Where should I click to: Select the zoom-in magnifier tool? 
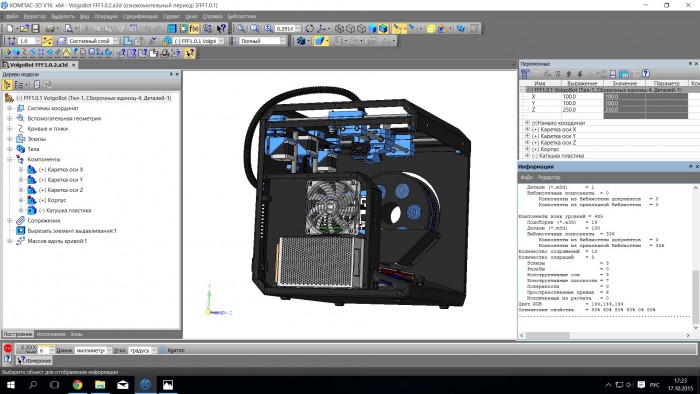click(268, 29)
